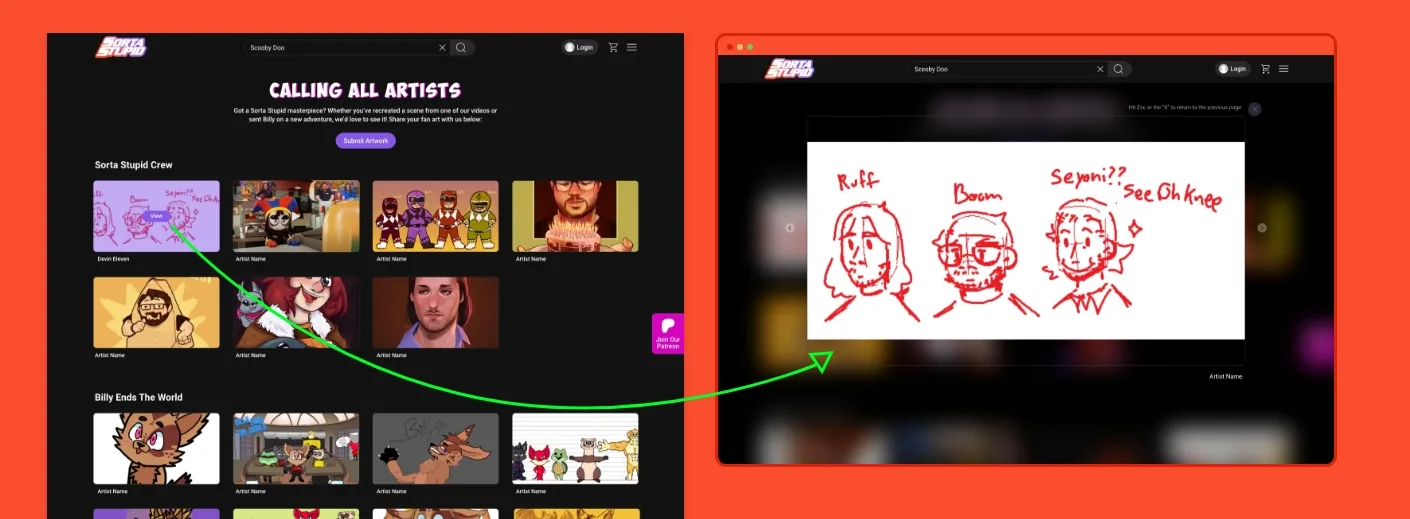Open the gray-background Billy sketch thumbnail

click(x=435, y=449)
